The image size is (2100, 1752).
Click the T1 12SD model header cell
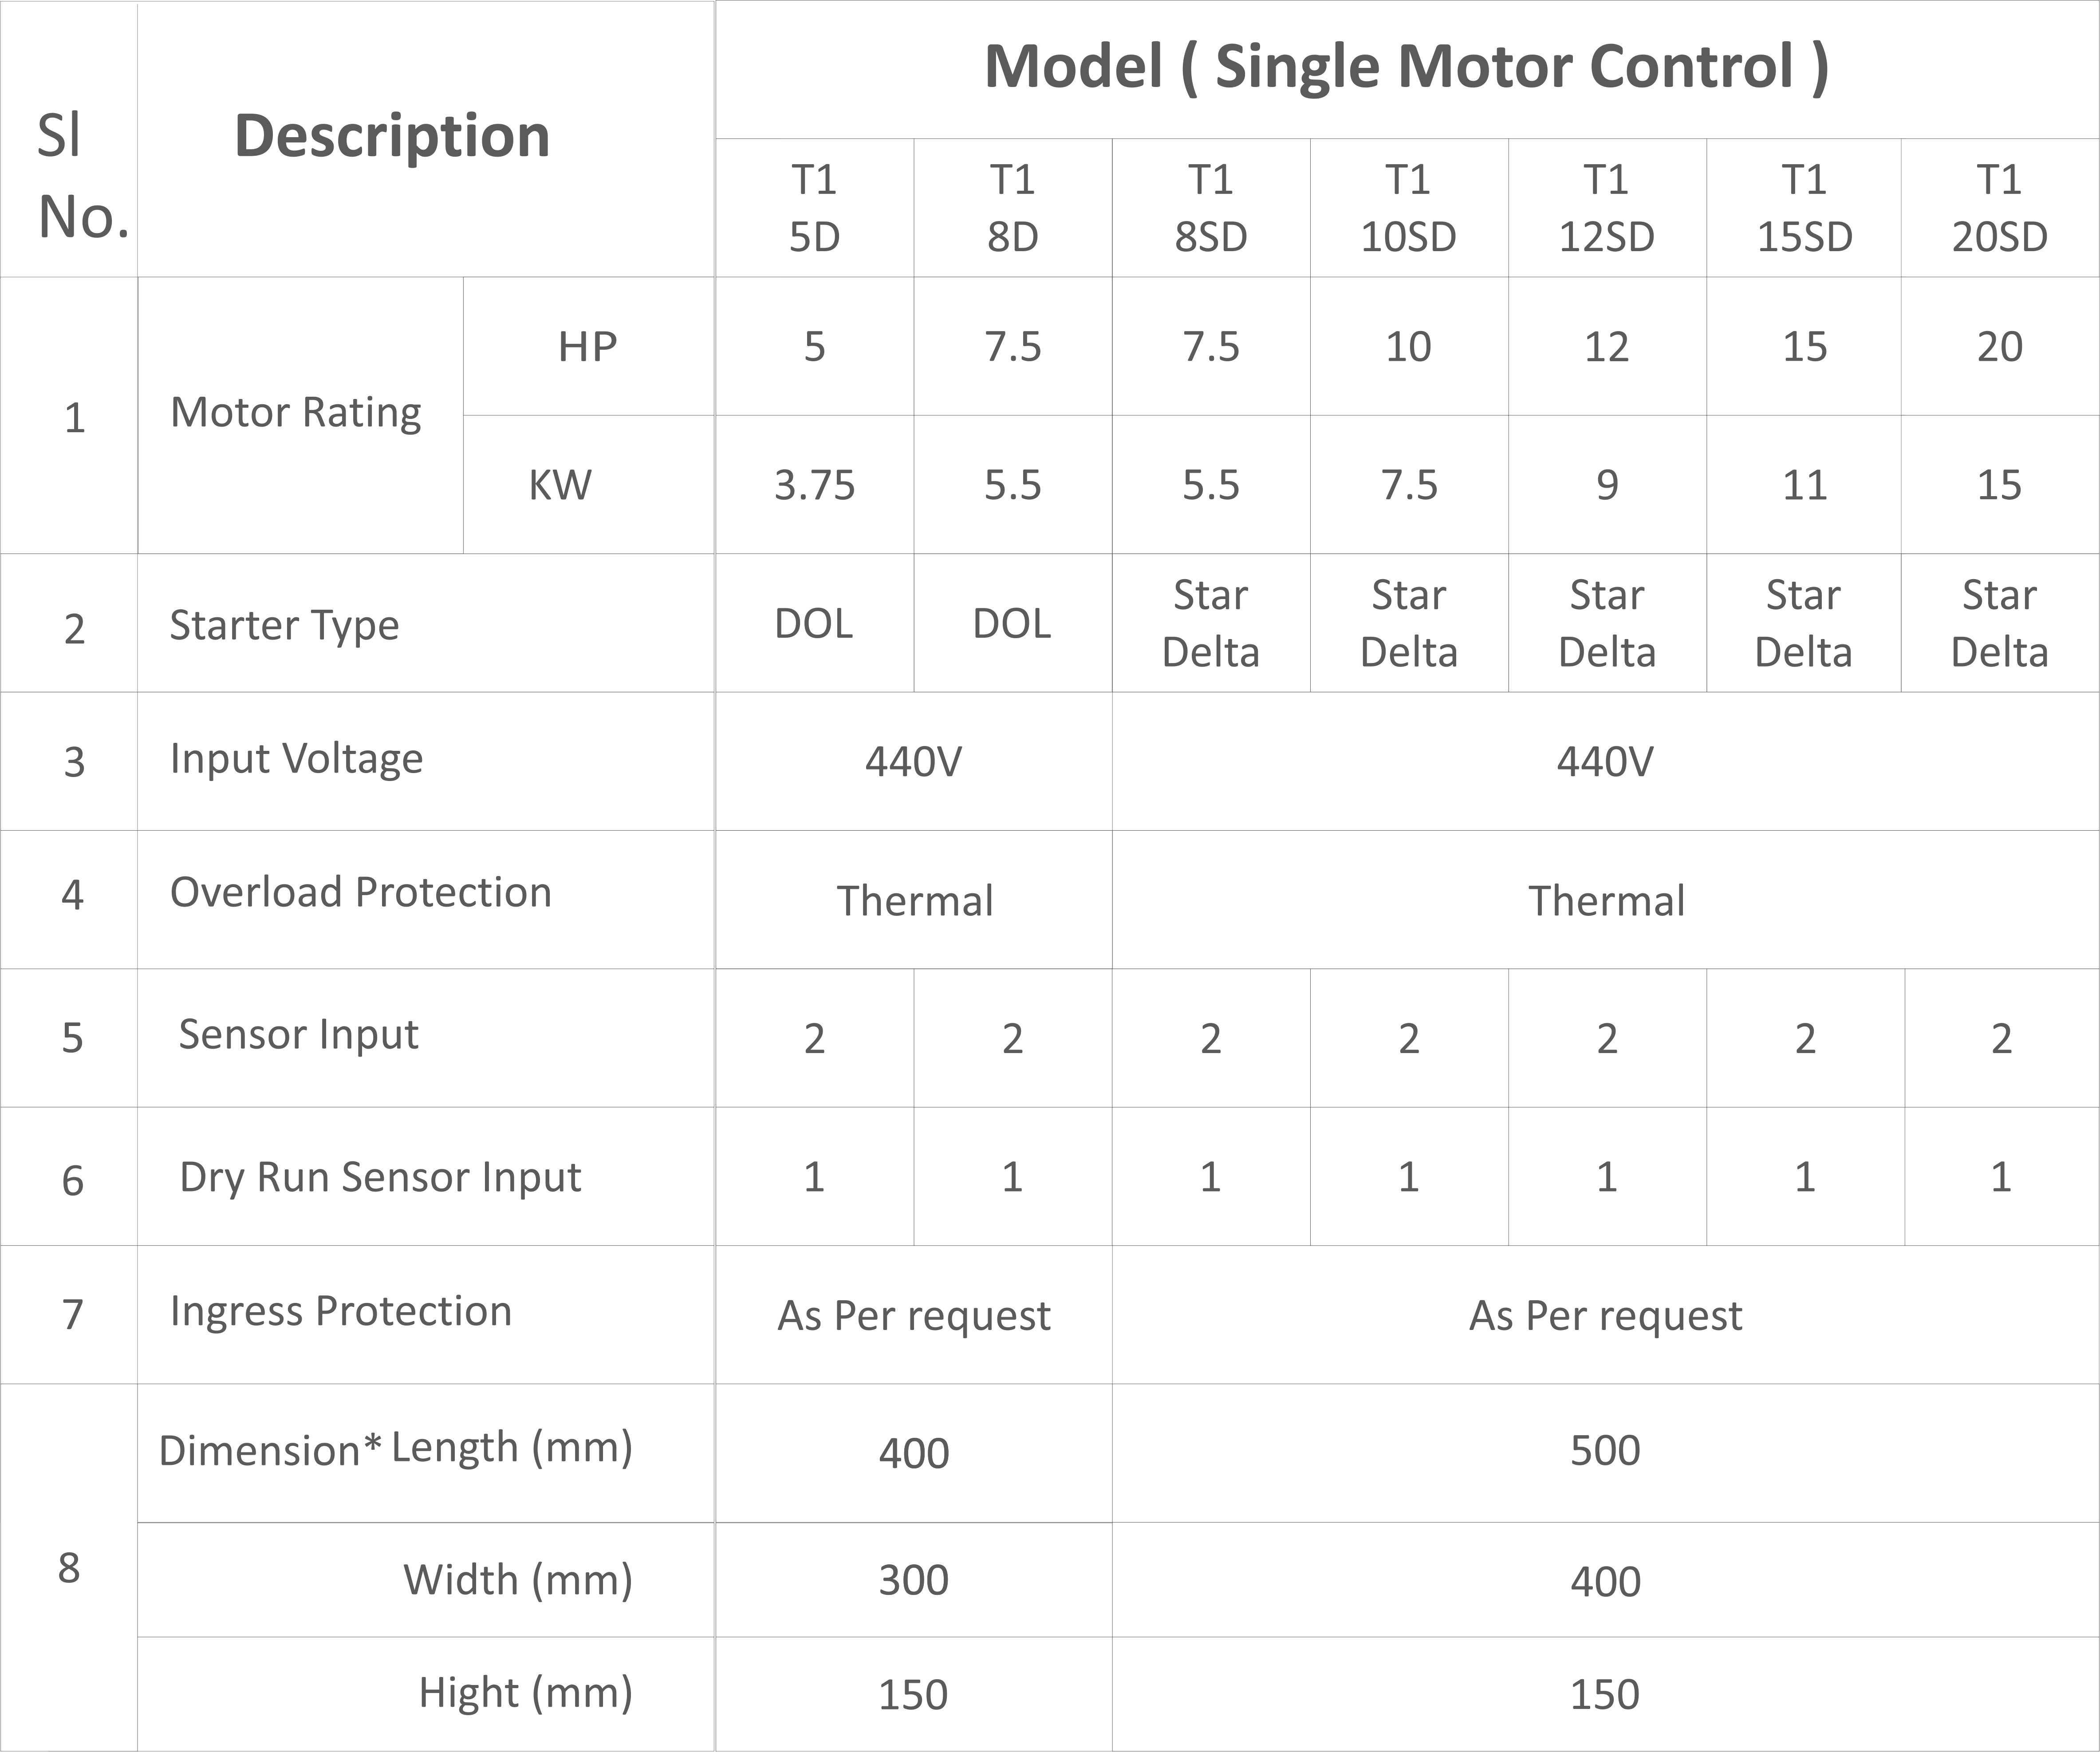pos(1606,208)
